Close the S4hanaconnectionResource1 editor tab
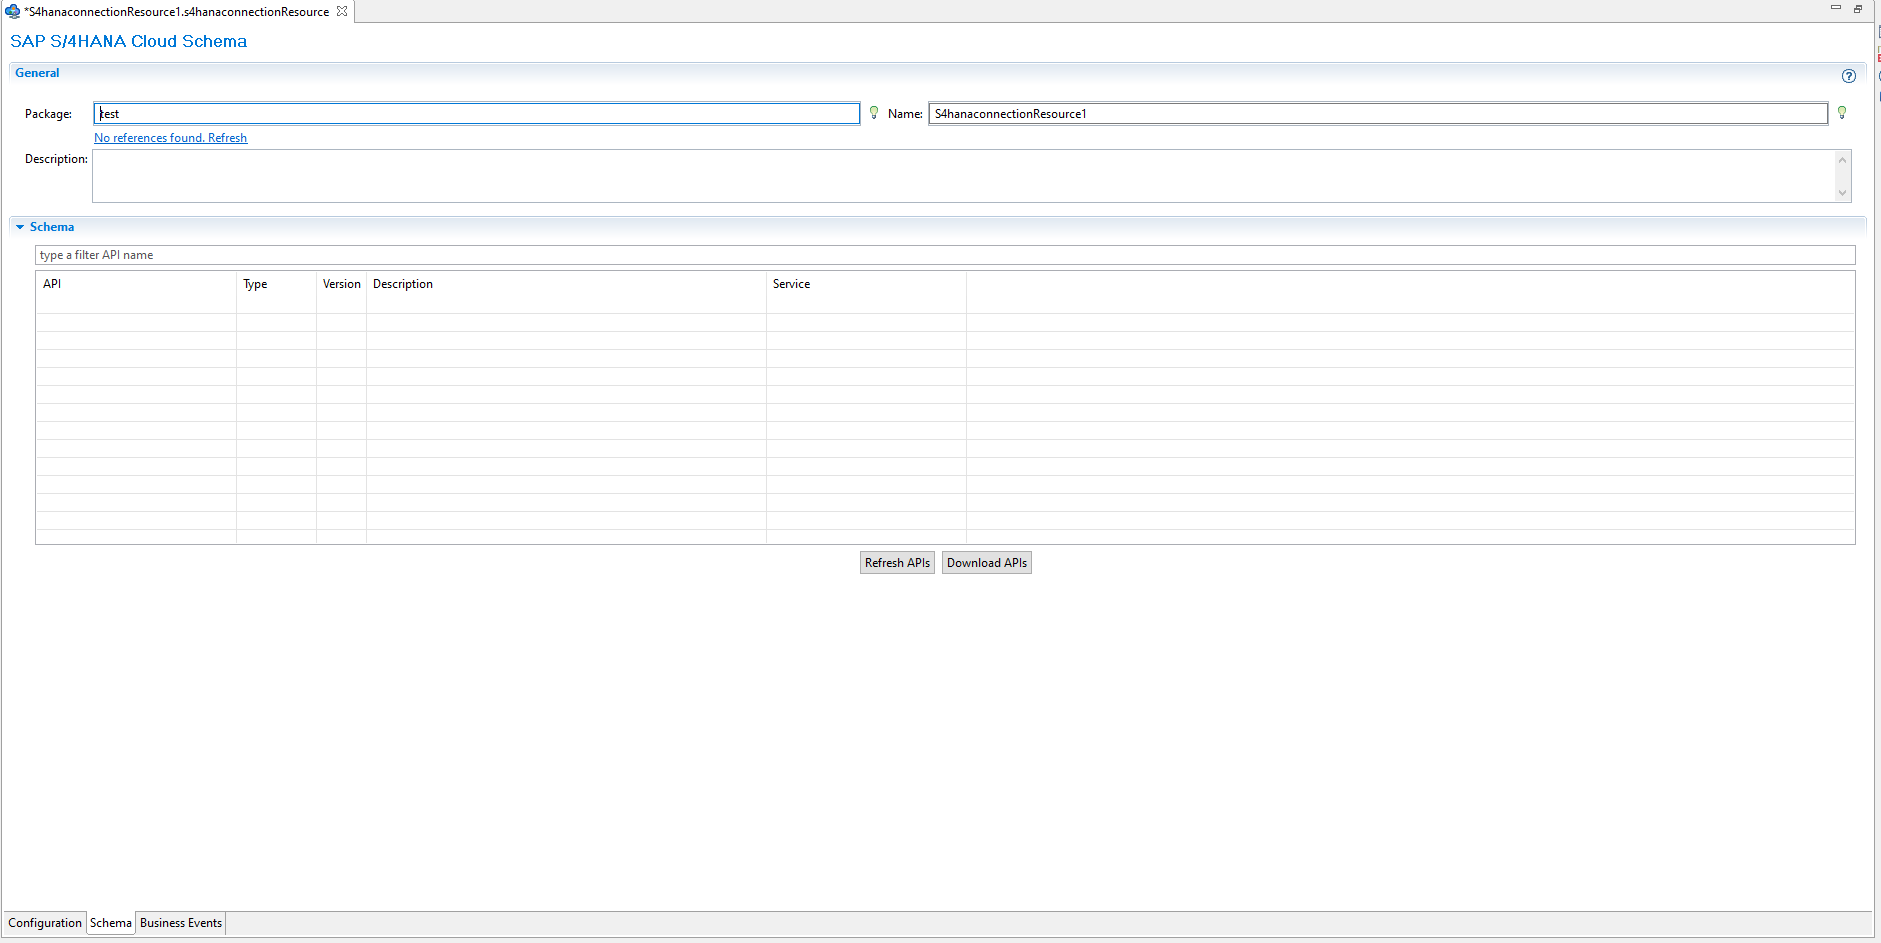 pos(342,11)
